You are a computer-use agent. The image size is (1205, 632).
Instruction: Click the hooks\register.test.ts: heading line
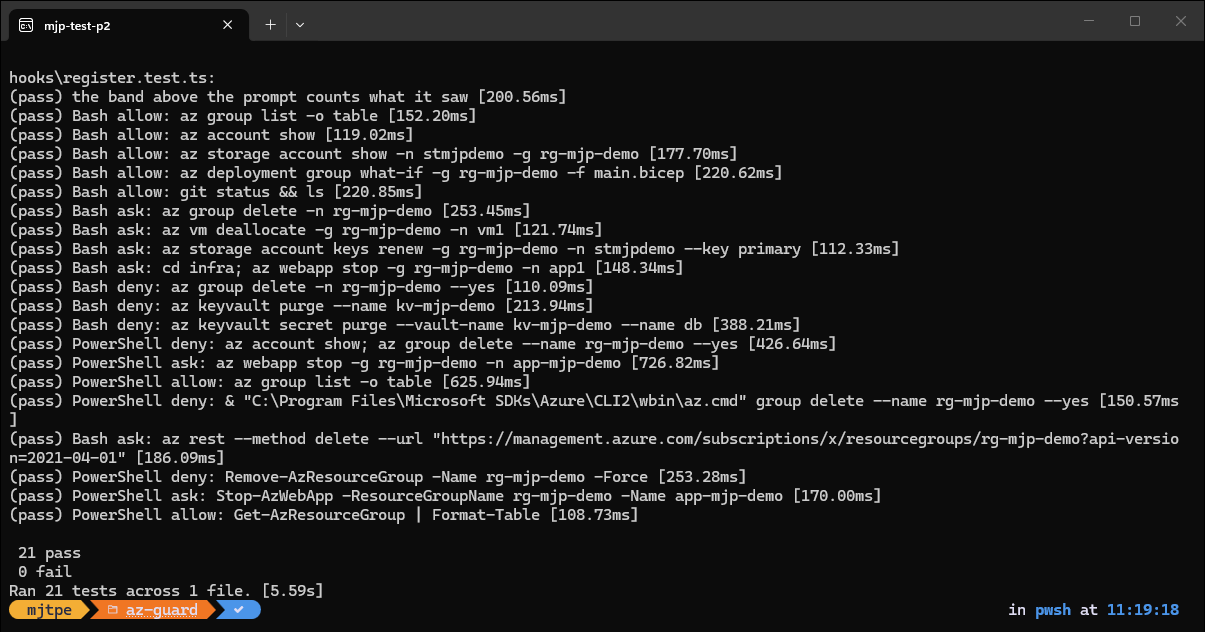(x=112, y=78)
